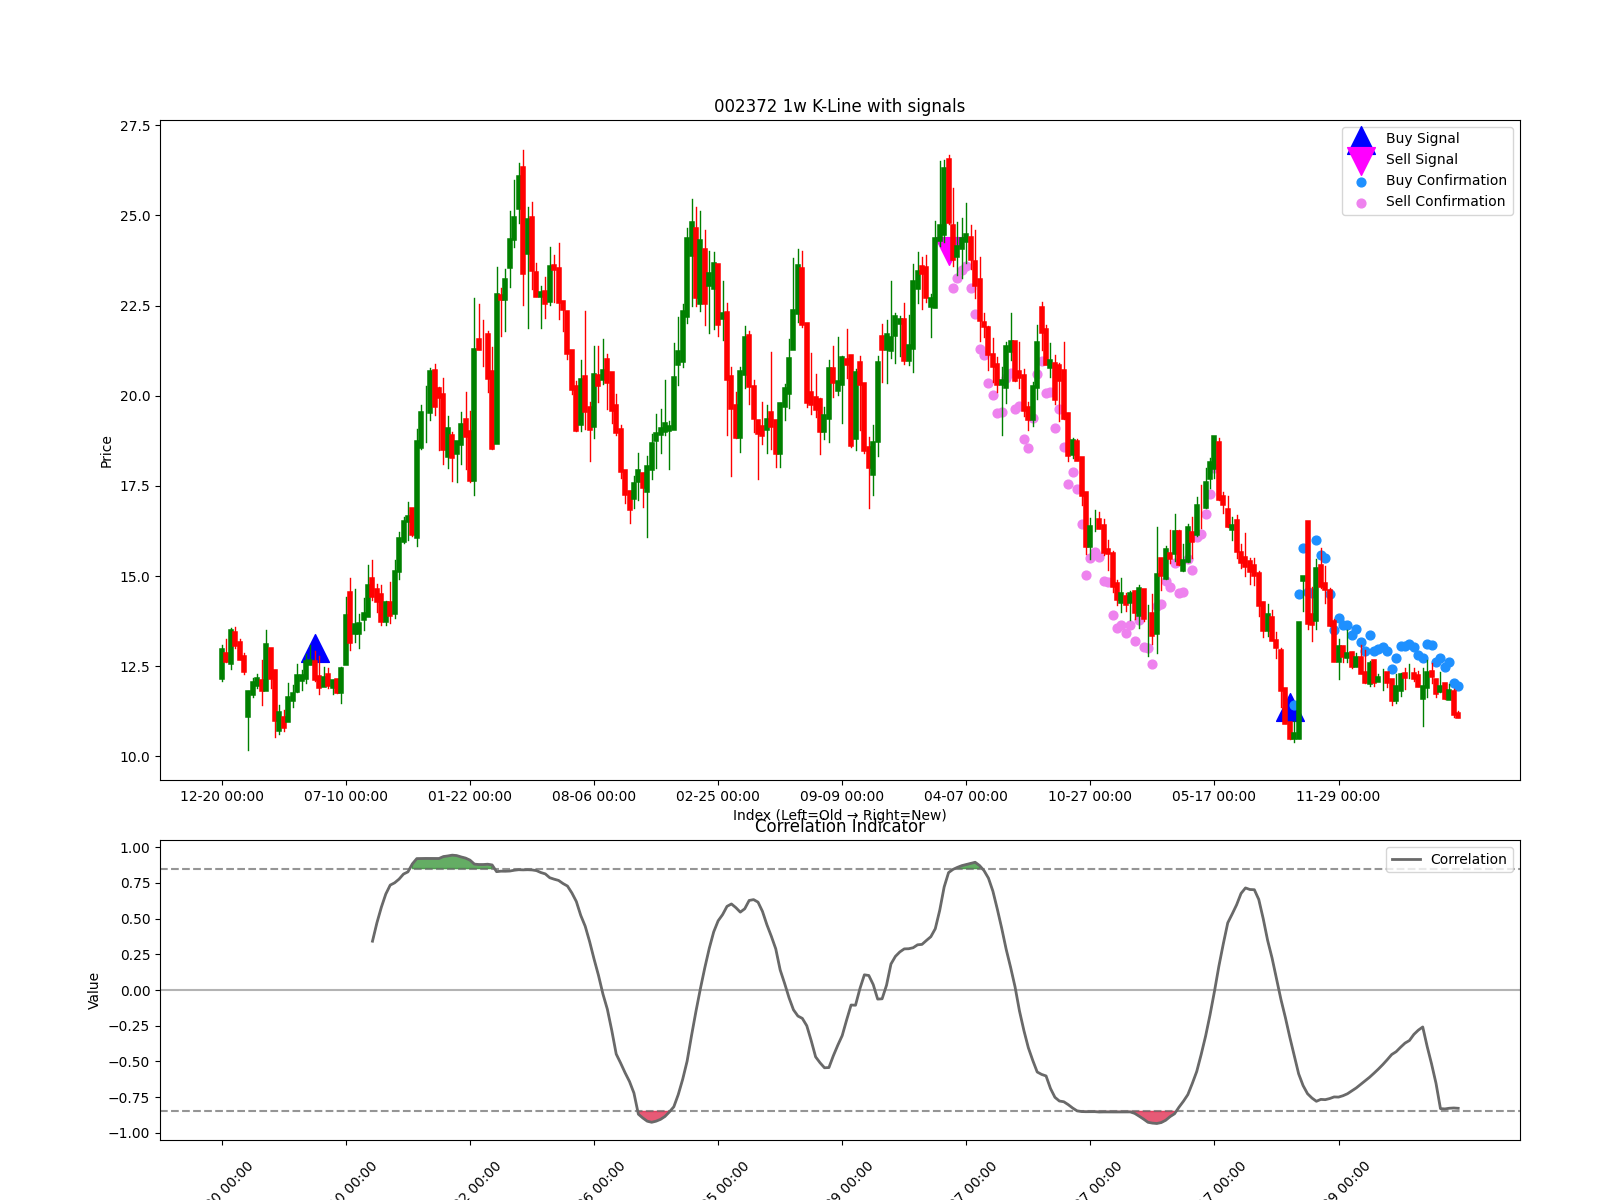
Task: Click the '04-07 00:00' date tick label
Action: [x=966, y=796]
